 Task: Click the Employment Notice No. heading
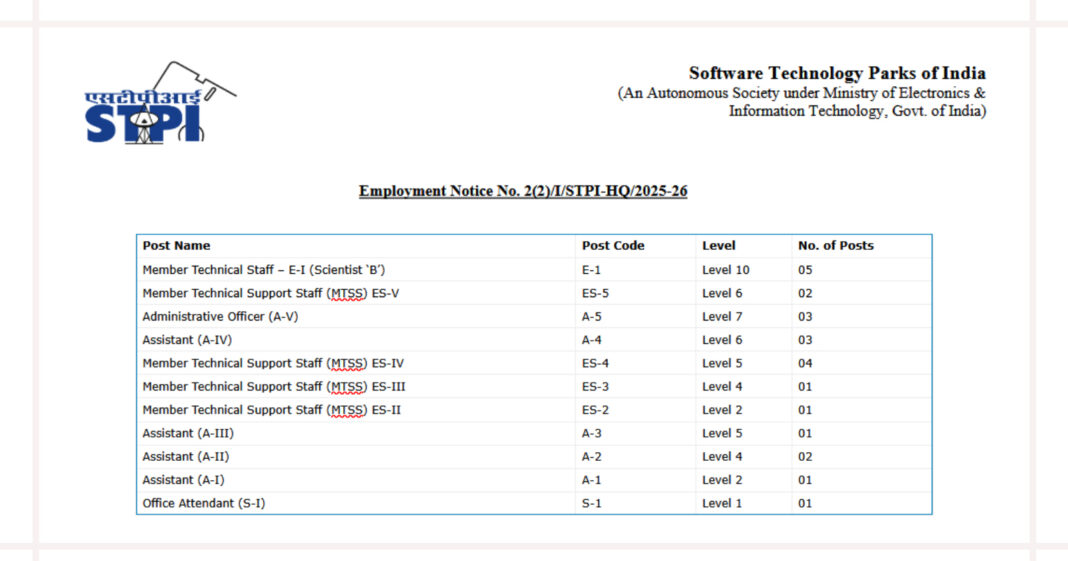(522, 191)
